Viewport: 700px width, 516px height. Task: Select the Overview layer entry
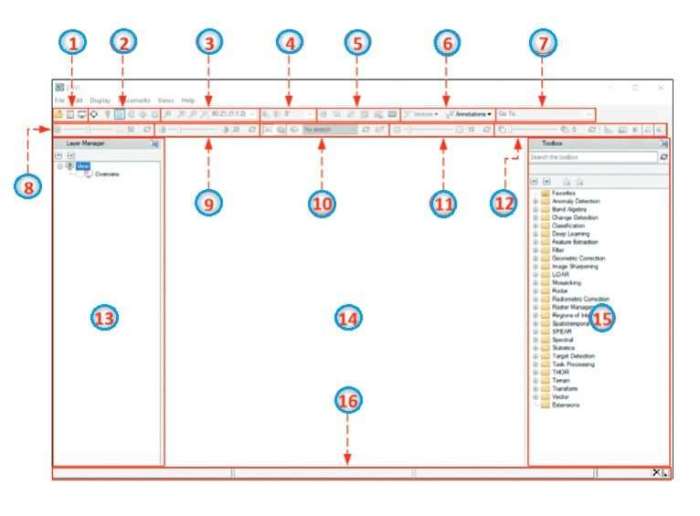pos(107,174)
